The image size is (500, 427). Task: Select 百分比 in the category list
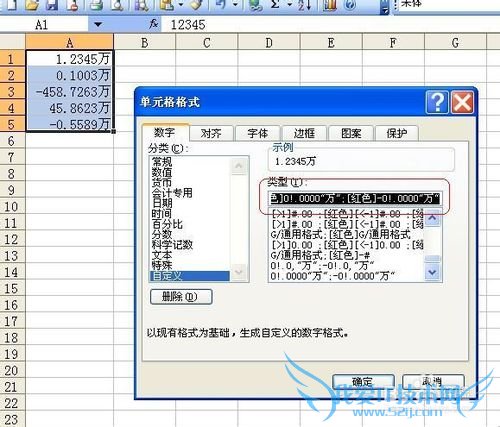[167, 224]
